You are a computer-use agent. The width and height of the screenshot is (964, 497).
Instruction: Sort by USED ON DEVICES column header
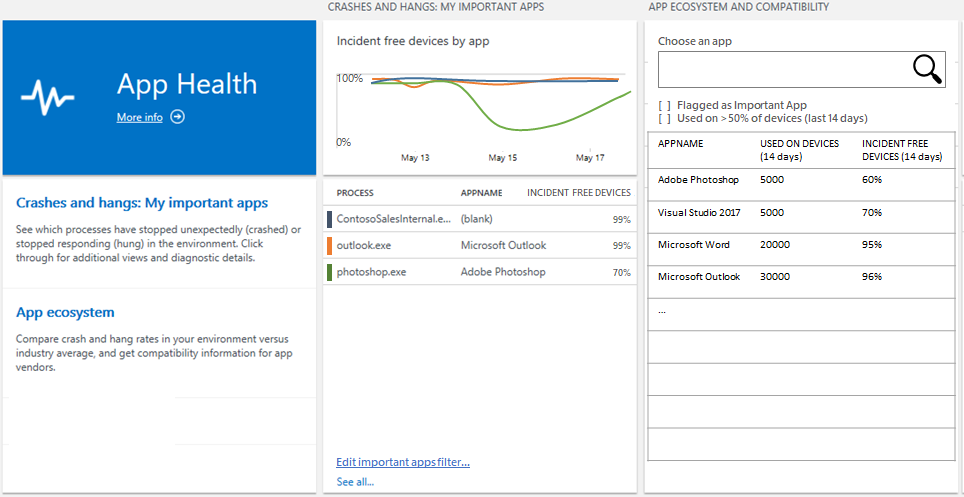[x=798, y=150]
